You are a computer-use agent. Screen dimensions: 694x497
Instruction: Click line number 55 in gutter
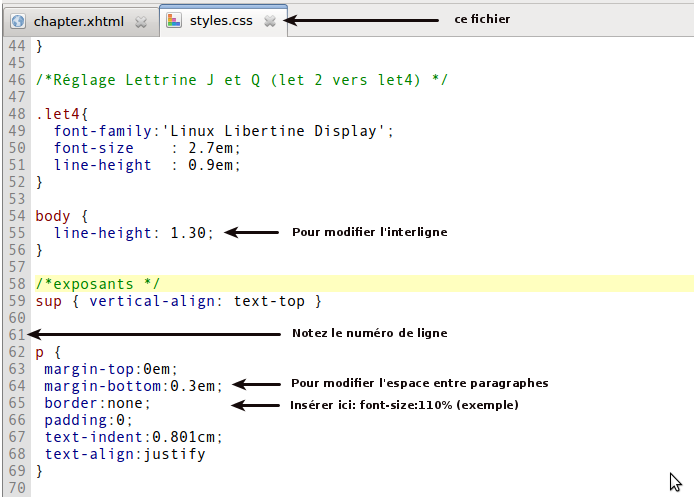click(15, 232)
